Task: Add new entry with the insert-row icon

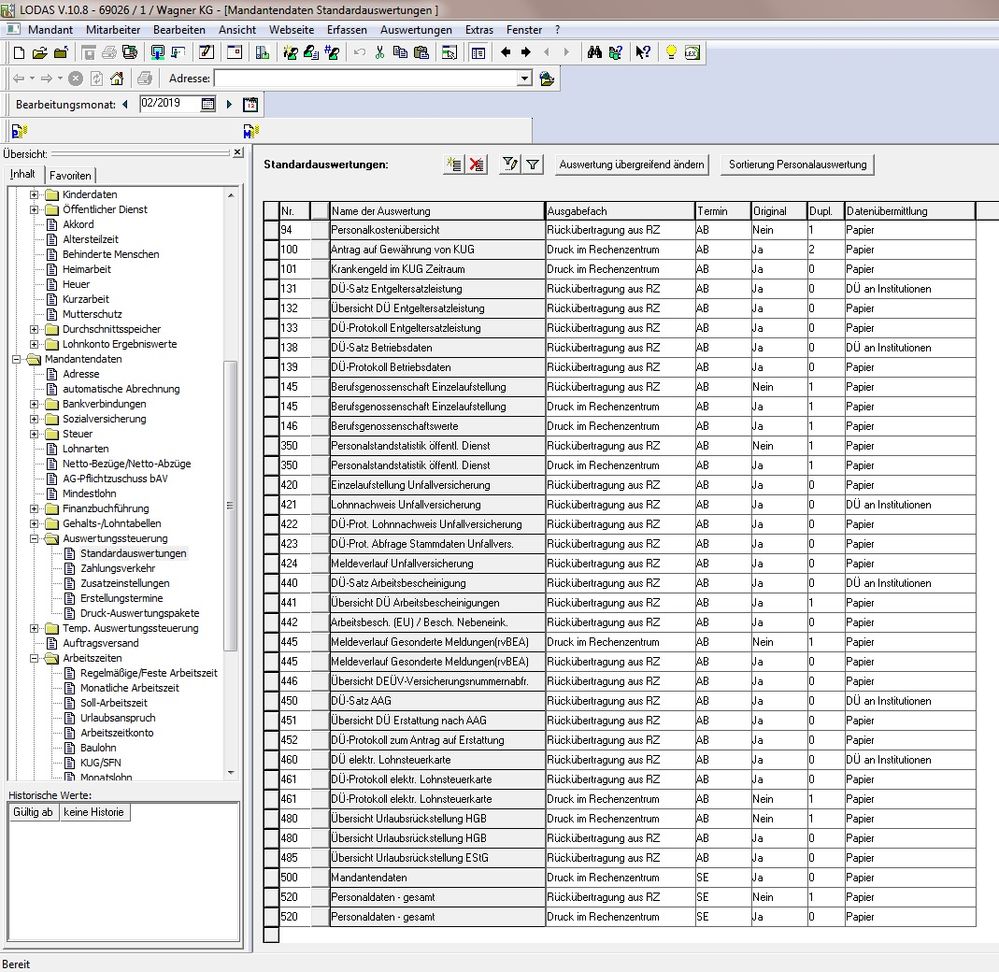Action: pos(453,165)
